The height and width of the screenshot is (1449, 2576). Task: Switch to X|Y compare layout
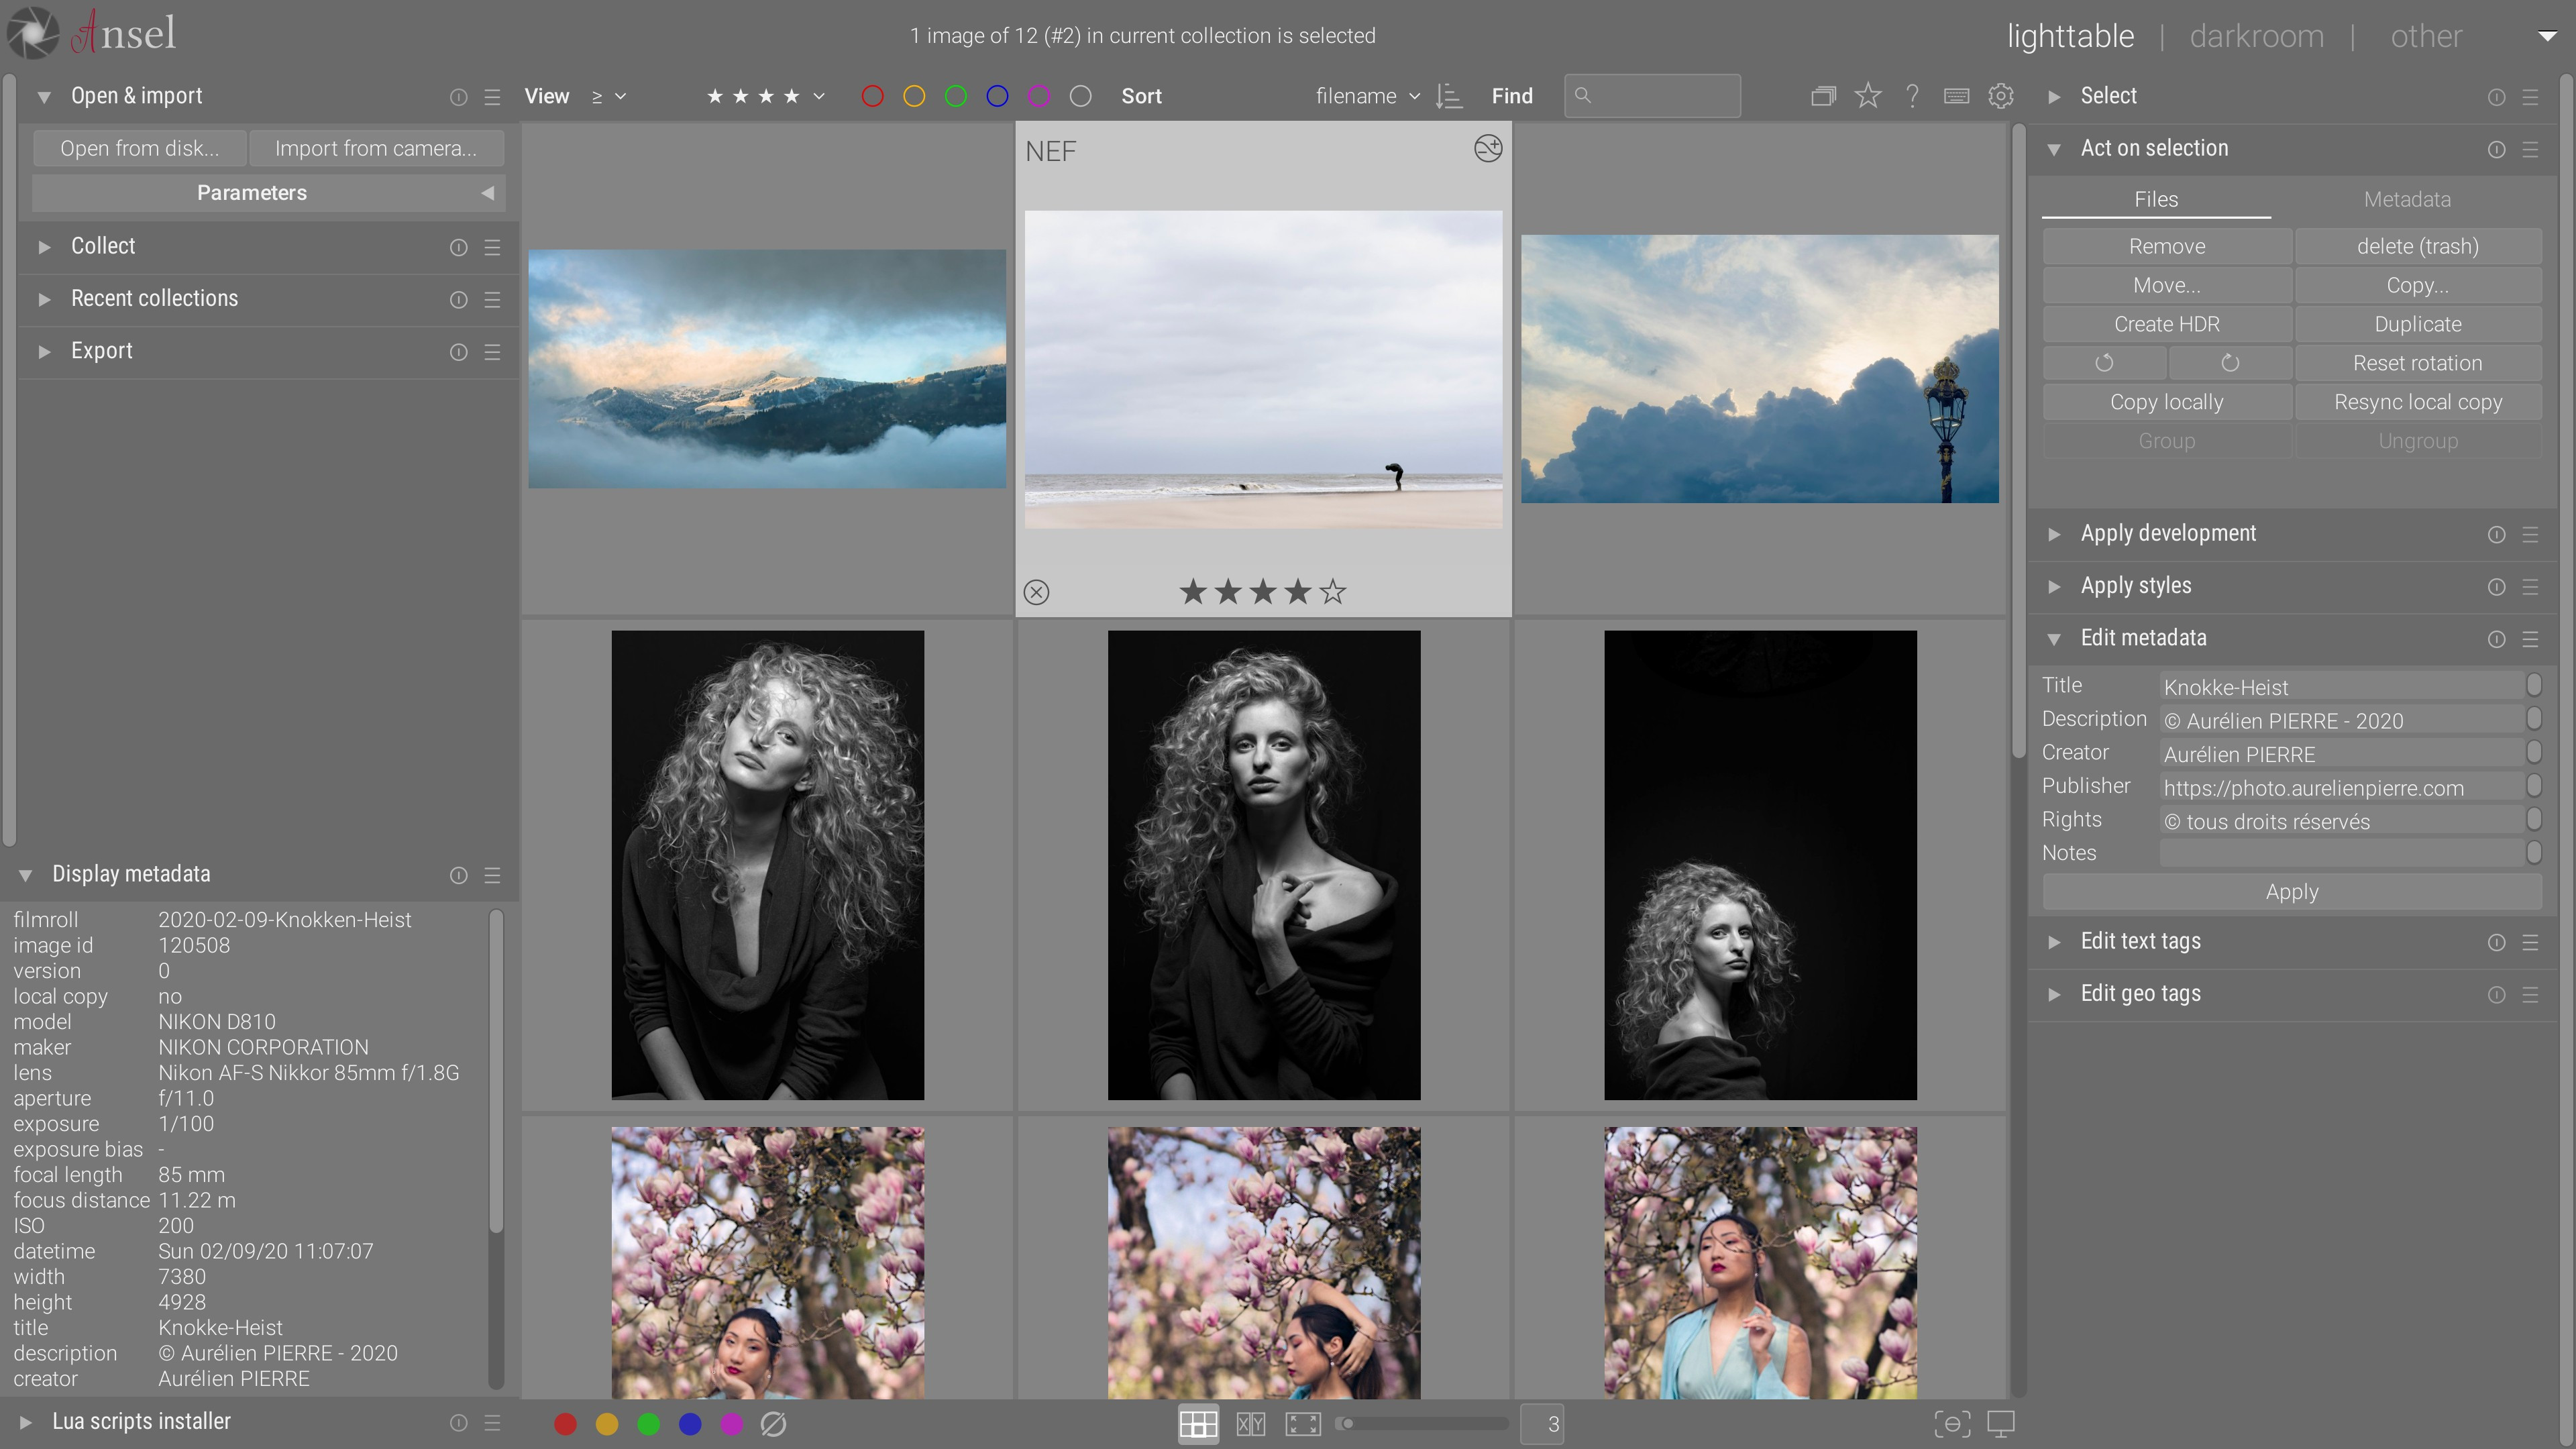click(x=1250, y=1423)
